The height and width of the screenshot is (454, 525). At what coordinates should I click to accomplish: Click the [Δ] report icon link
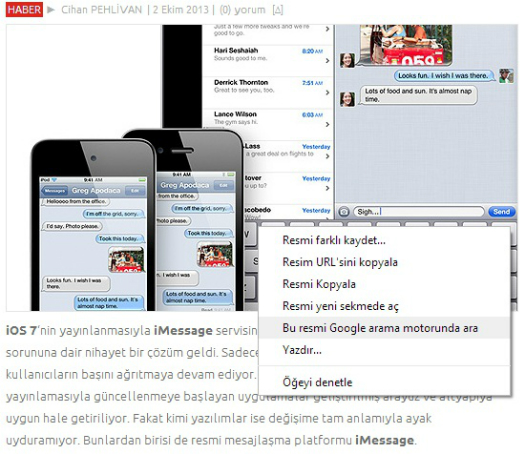(x=278, y=10)
